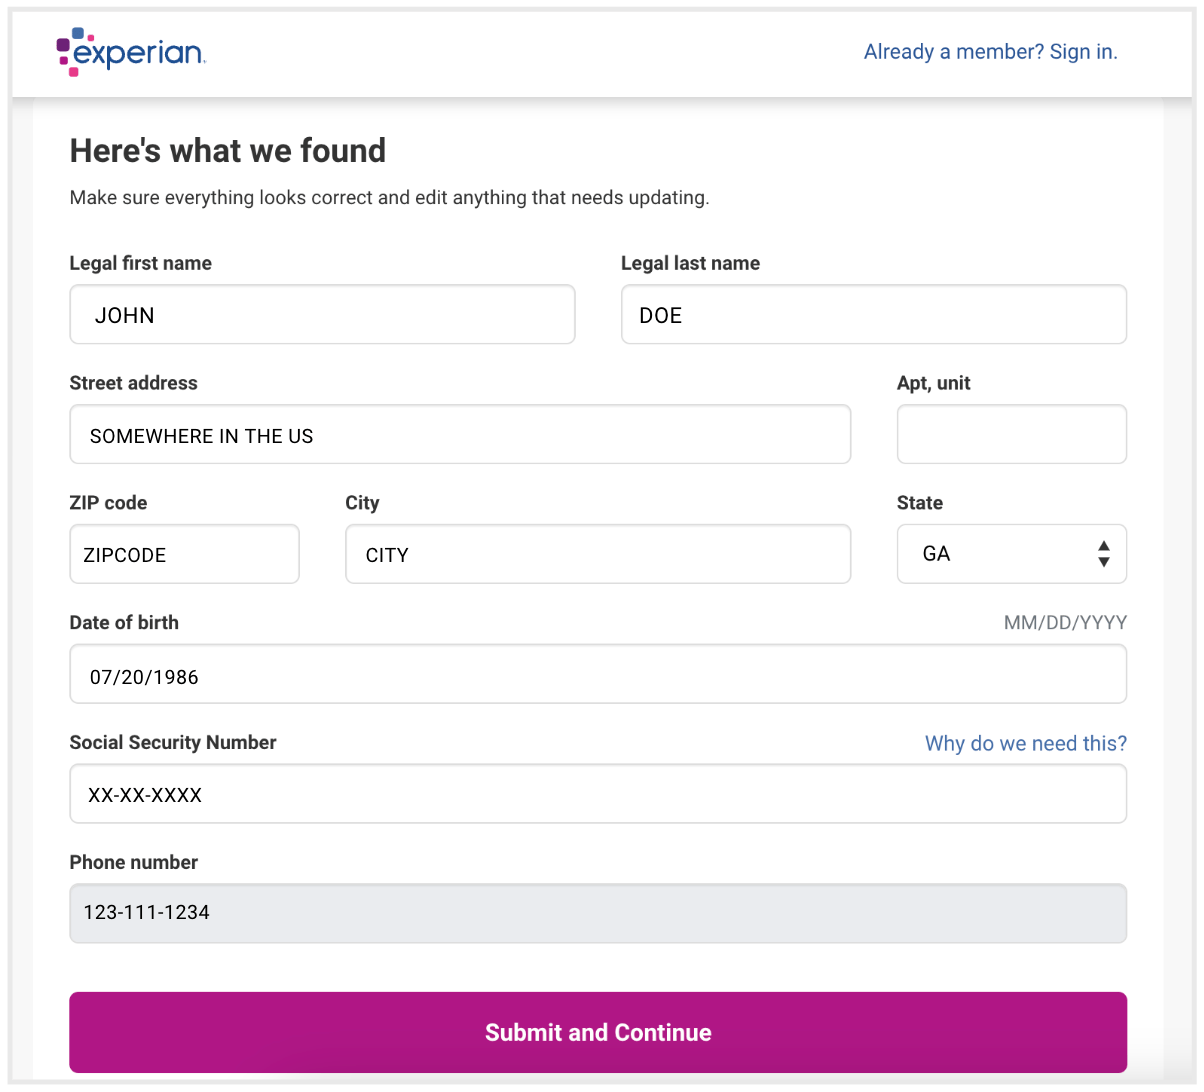The width and height of the screenshot is (1204, 1092).
Task: Open the State dropdown showing GA
Action: 1011,554
